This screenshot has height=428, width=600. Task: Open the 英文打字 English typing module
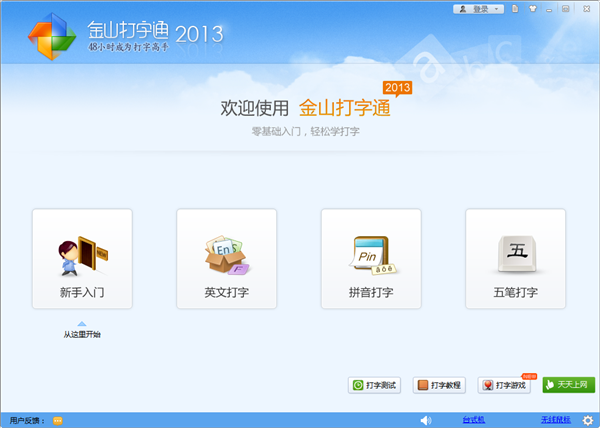click(x=227, y=259)
